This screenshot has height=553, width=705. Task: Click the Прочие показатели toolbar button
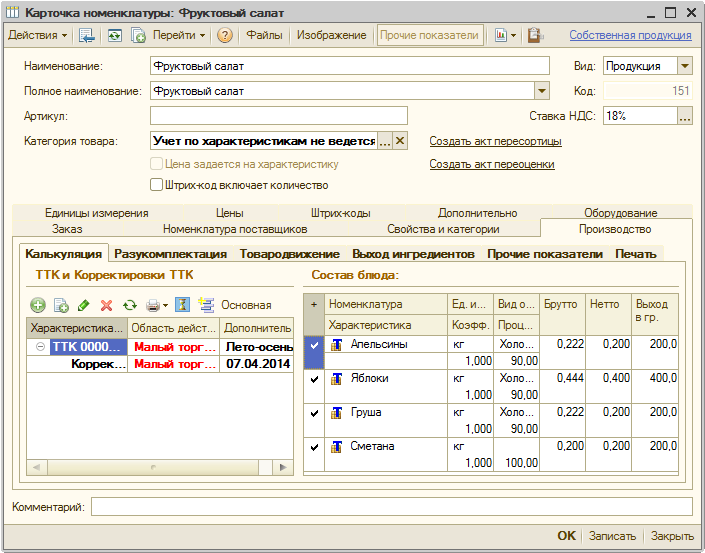[x=429, y=35]
